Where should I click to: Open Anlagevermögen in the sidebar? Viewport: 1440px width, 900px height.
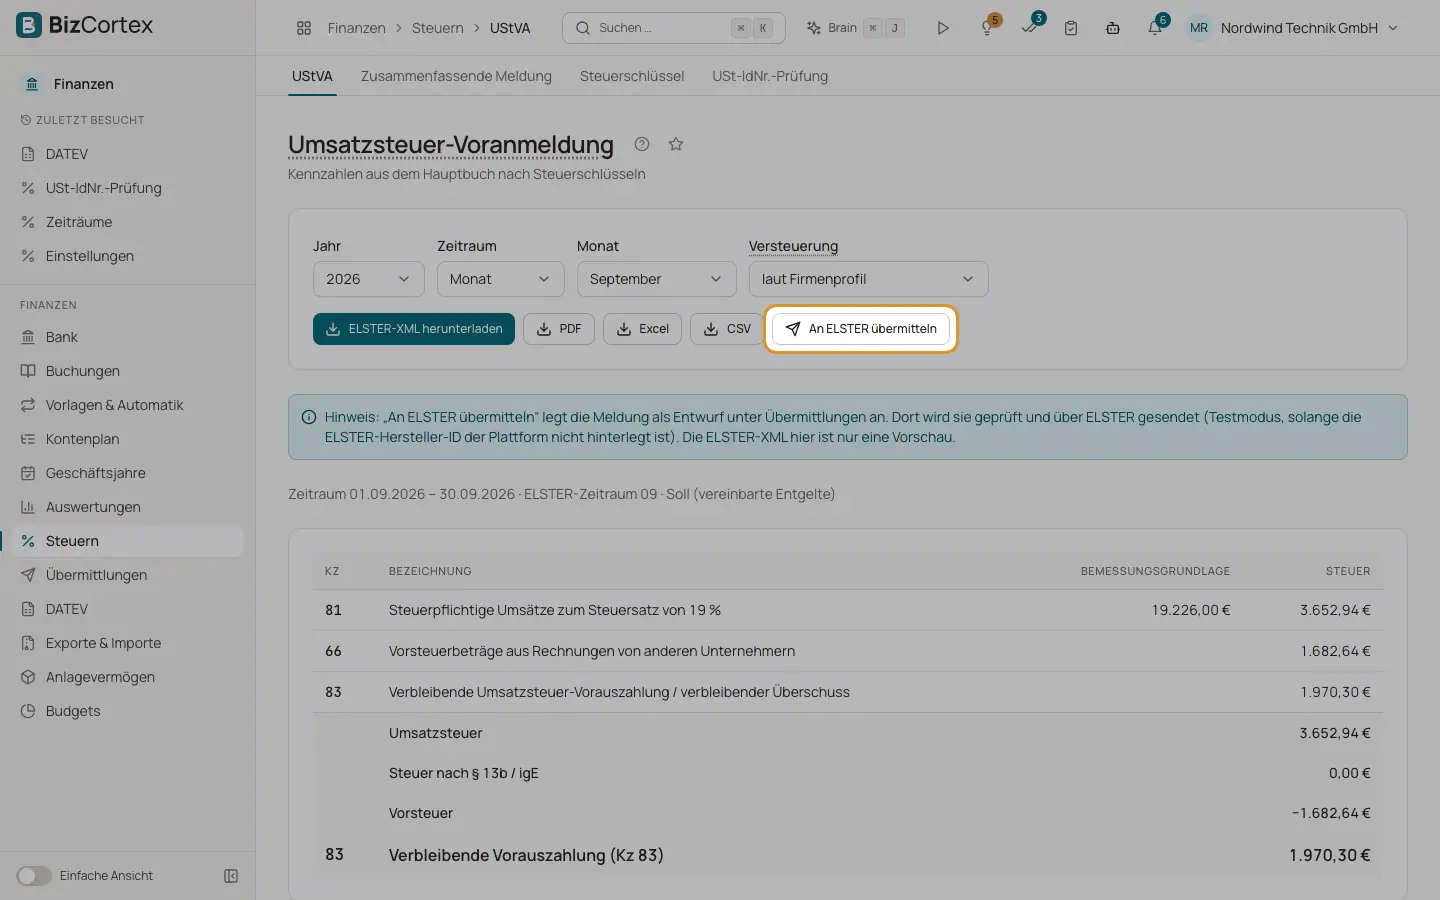click(x=128, y=677)
